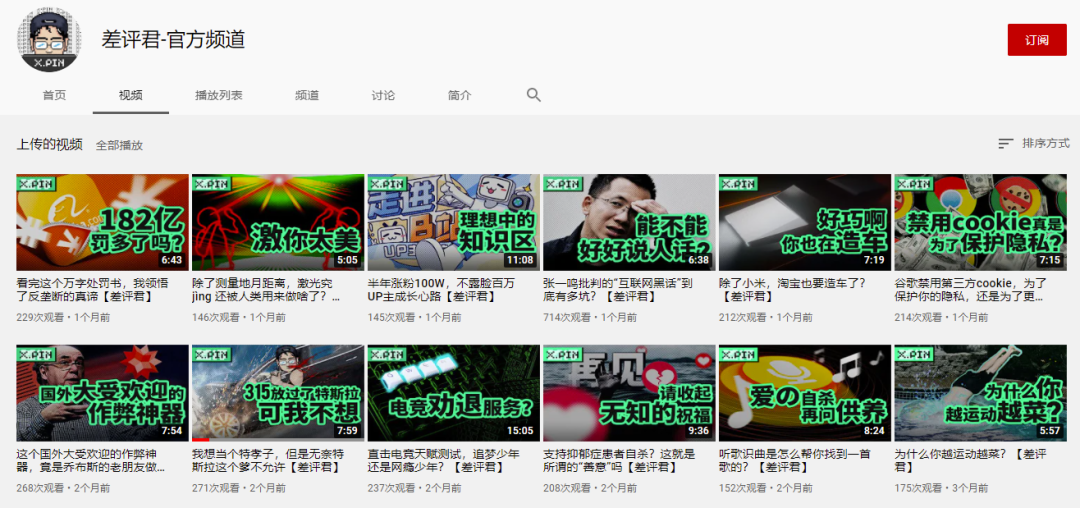
Task: Go to the 讨论 tab
Action: (x=384, y=96)
